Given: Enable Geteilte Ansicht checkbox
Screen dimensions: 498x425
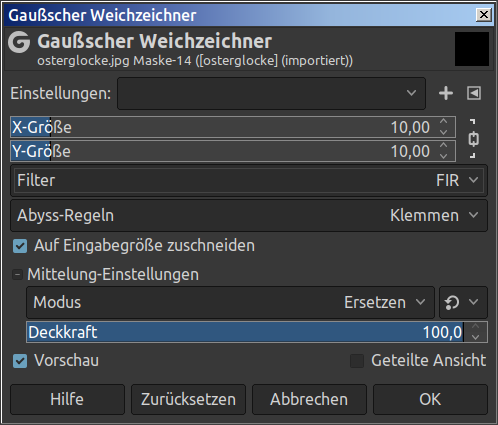Looking at the screenshot, I should pyautogui.click(x=357, y=361).
